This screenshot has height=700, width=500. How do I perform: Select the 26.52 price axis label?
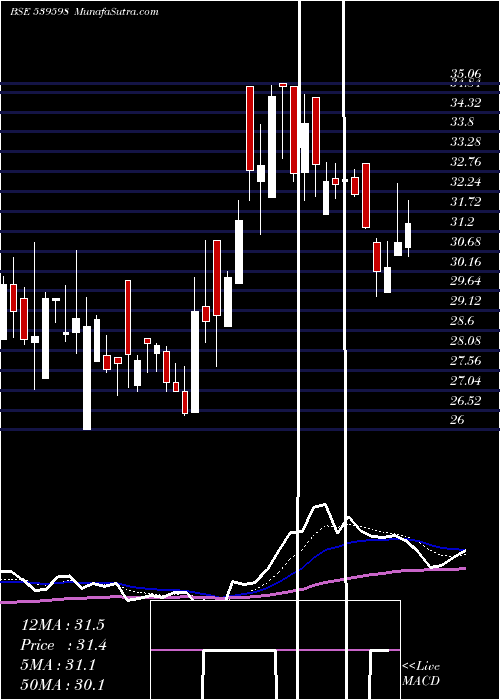tap(466, 400)
